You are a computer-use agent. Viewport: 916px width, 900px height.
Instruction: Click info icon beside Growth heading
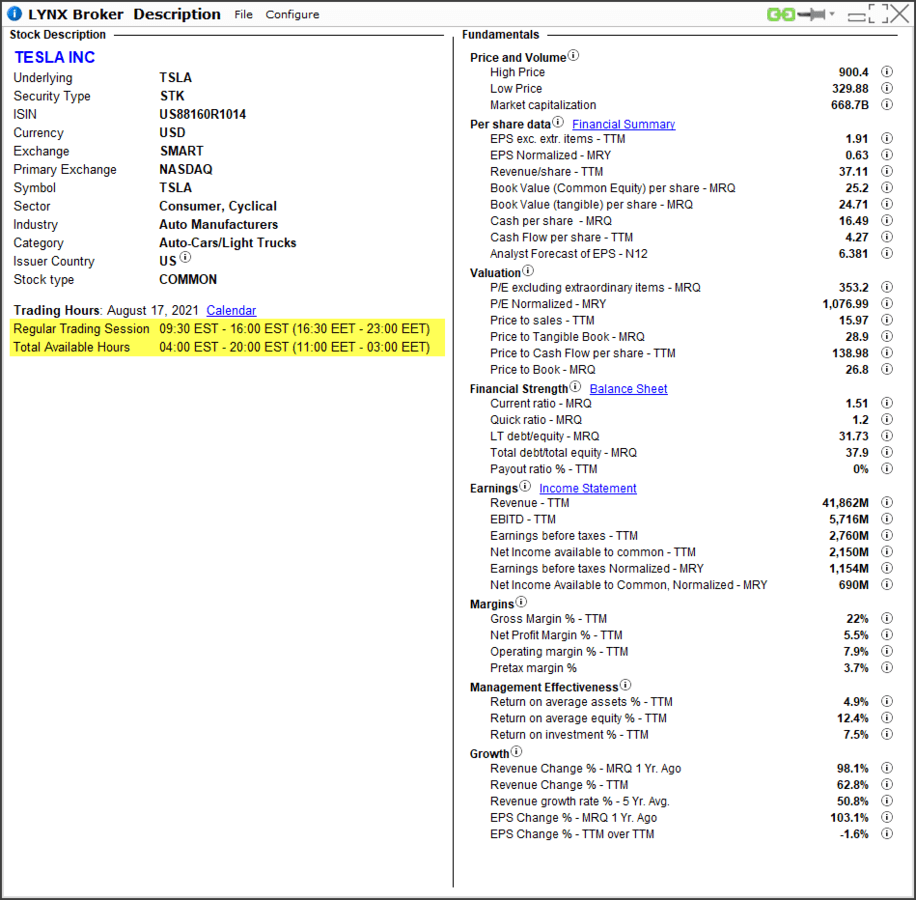pos(517,752)
